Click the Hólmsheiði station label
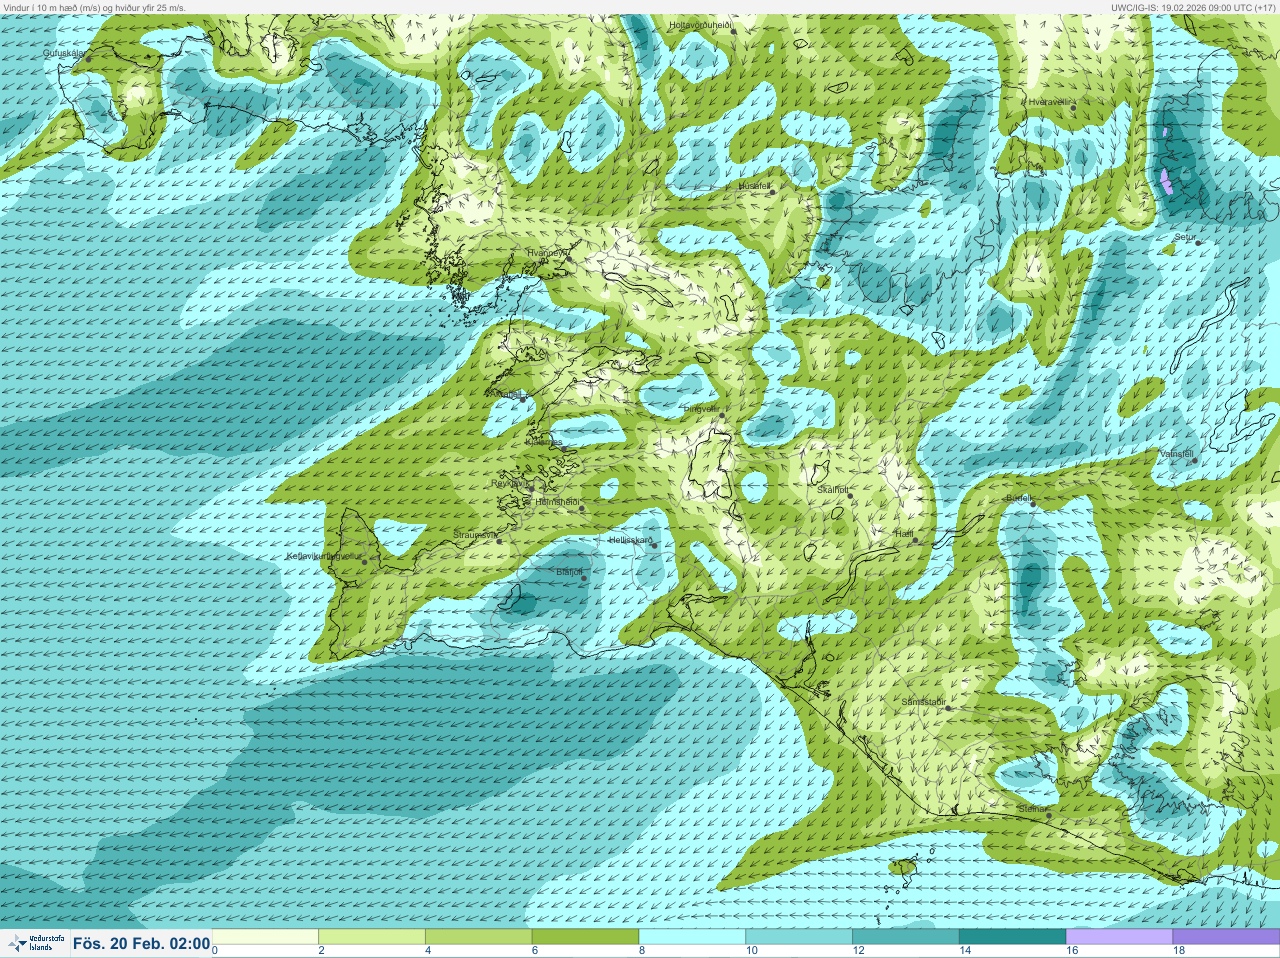The height and width of the screenshot is (958, 1280). (x=558, y=502)
